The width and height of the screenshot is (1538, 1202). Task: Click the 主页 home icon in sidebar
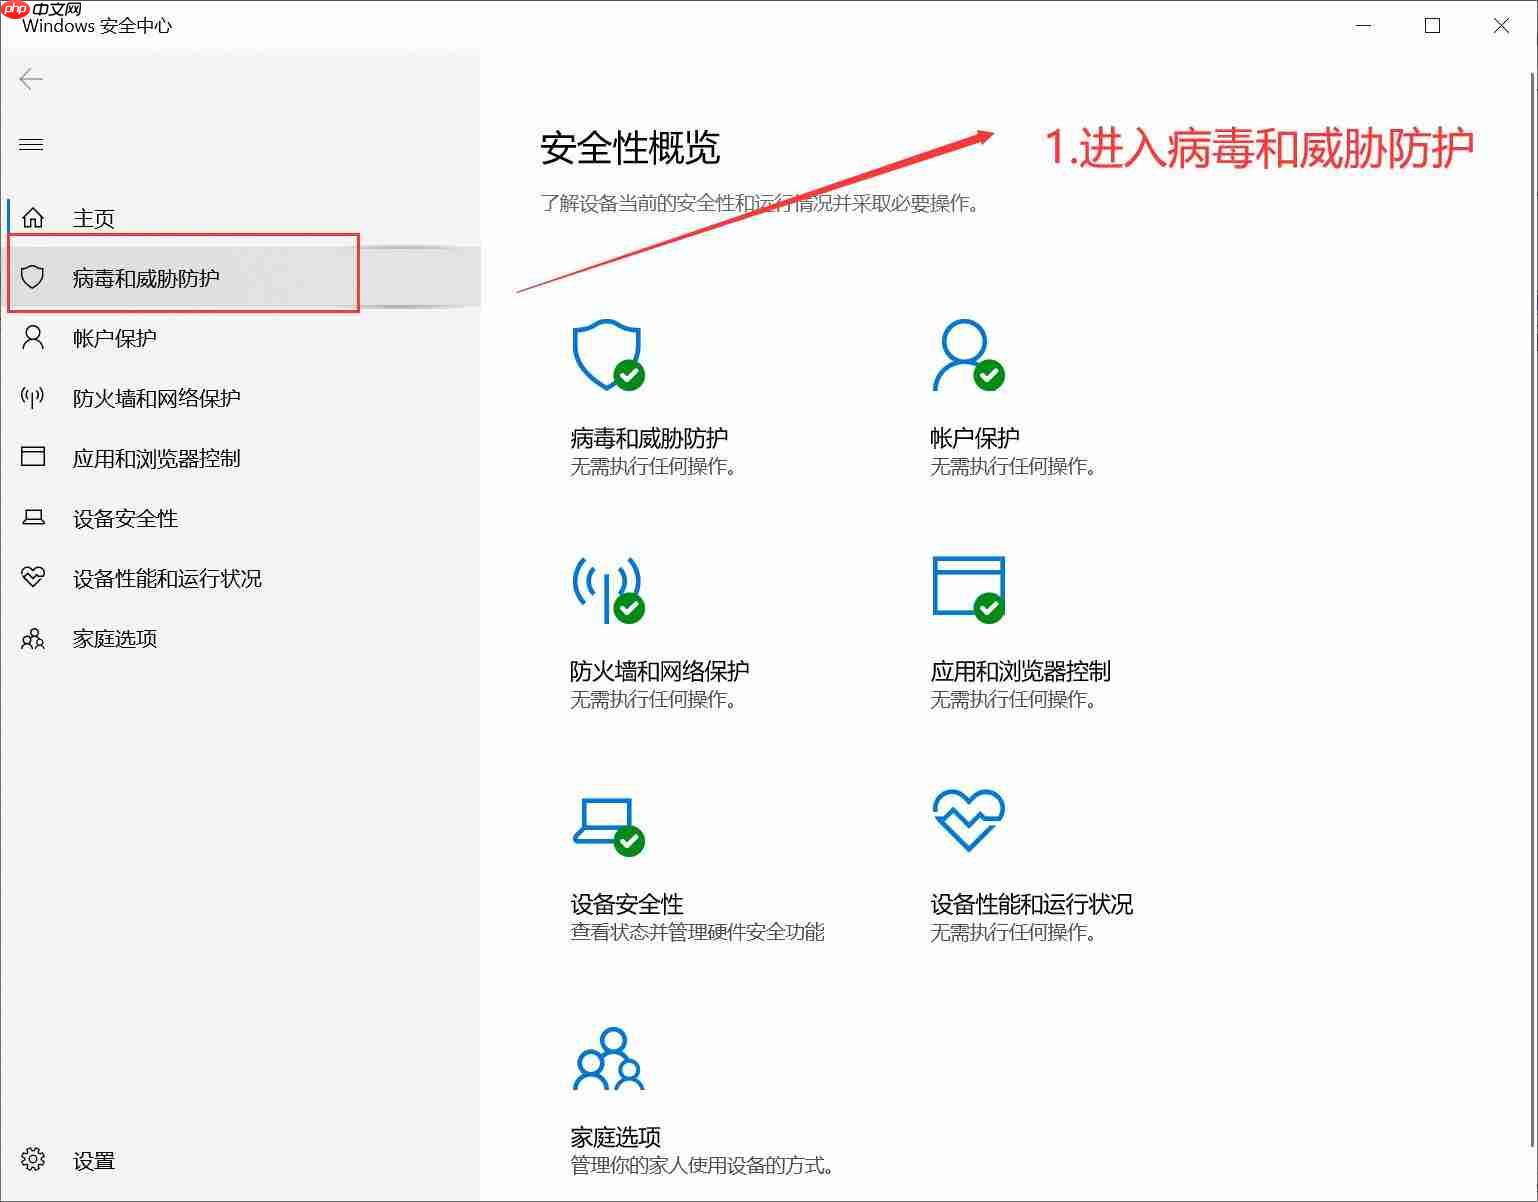click(x=33, y=217)
